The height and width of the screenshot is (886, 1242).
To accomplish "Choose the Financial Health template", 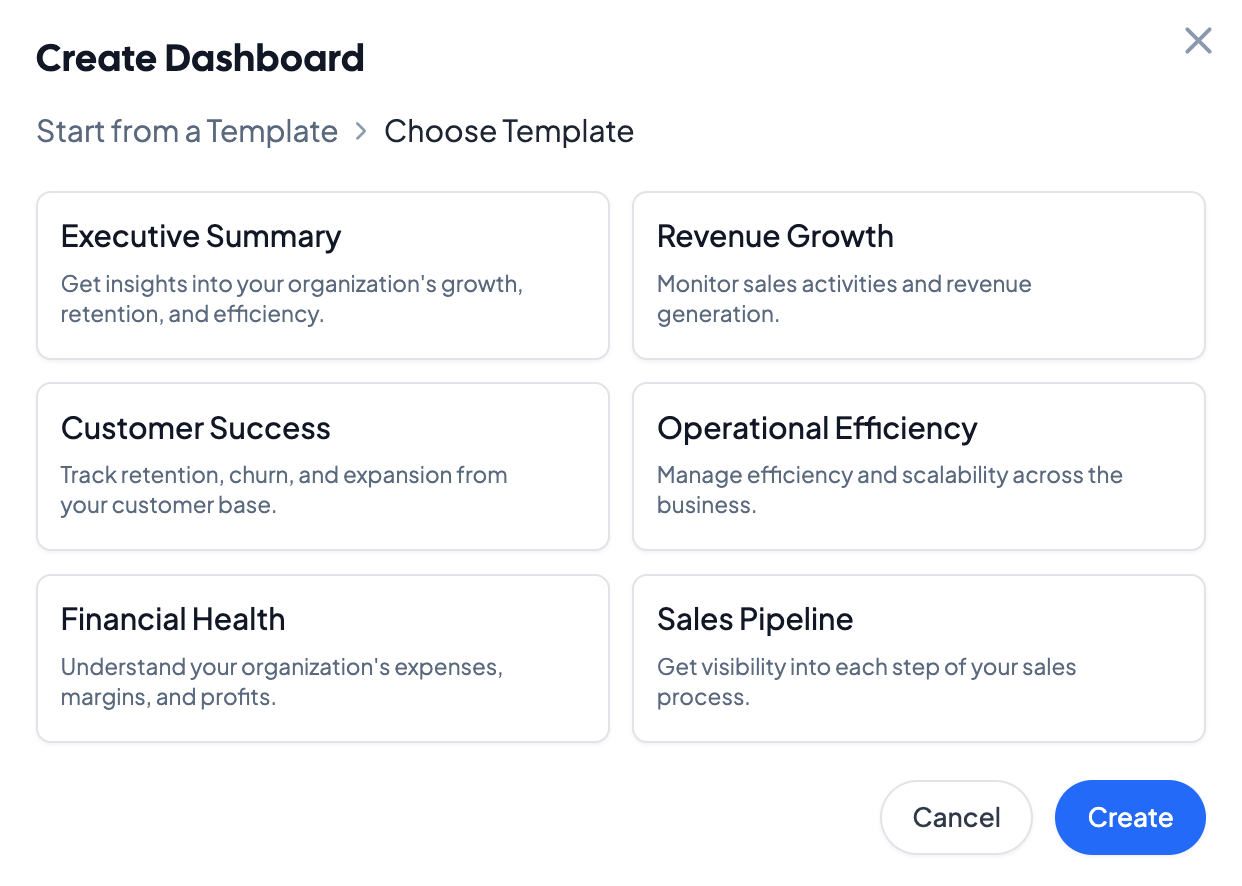I will point(322,658).
